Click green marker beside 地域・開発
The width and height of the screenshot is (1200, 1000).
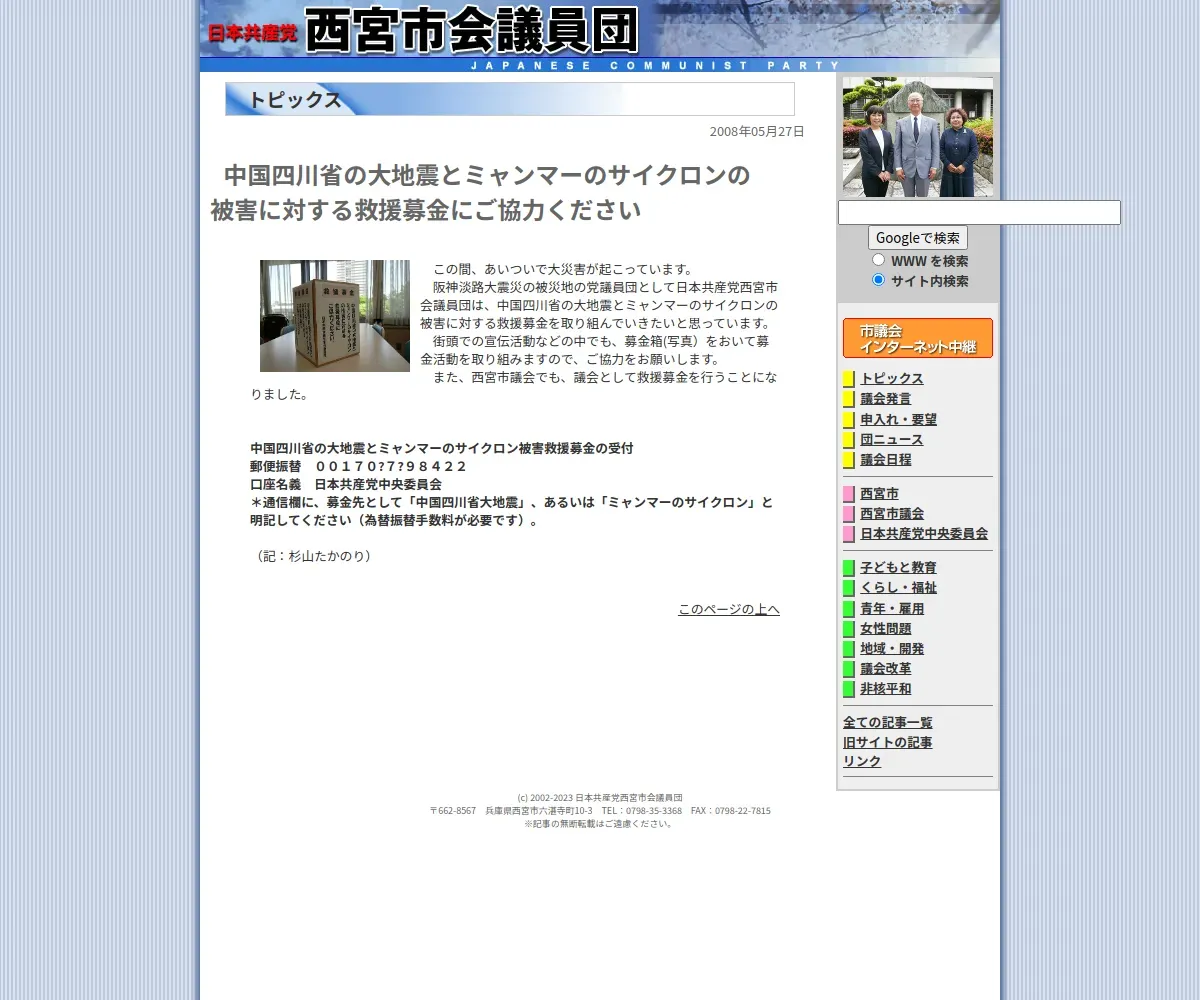849,649
